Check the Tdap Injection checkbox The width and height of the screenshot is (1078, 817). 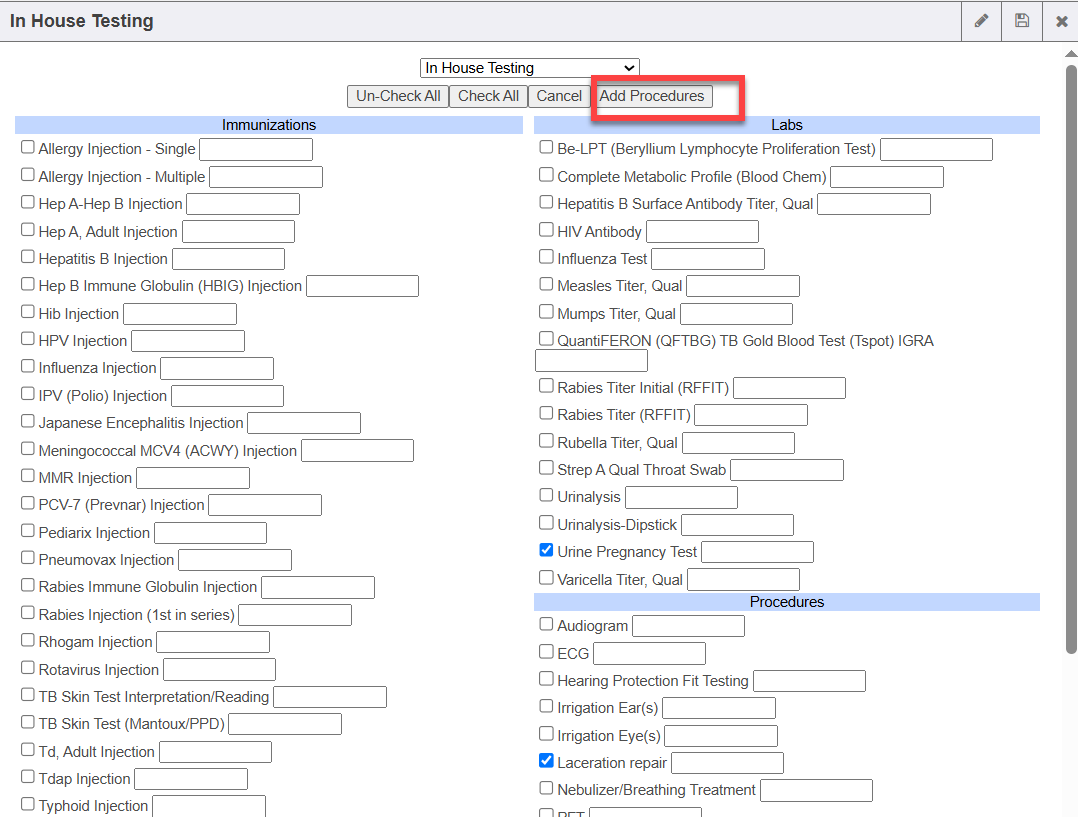click(x=28, y=777)
